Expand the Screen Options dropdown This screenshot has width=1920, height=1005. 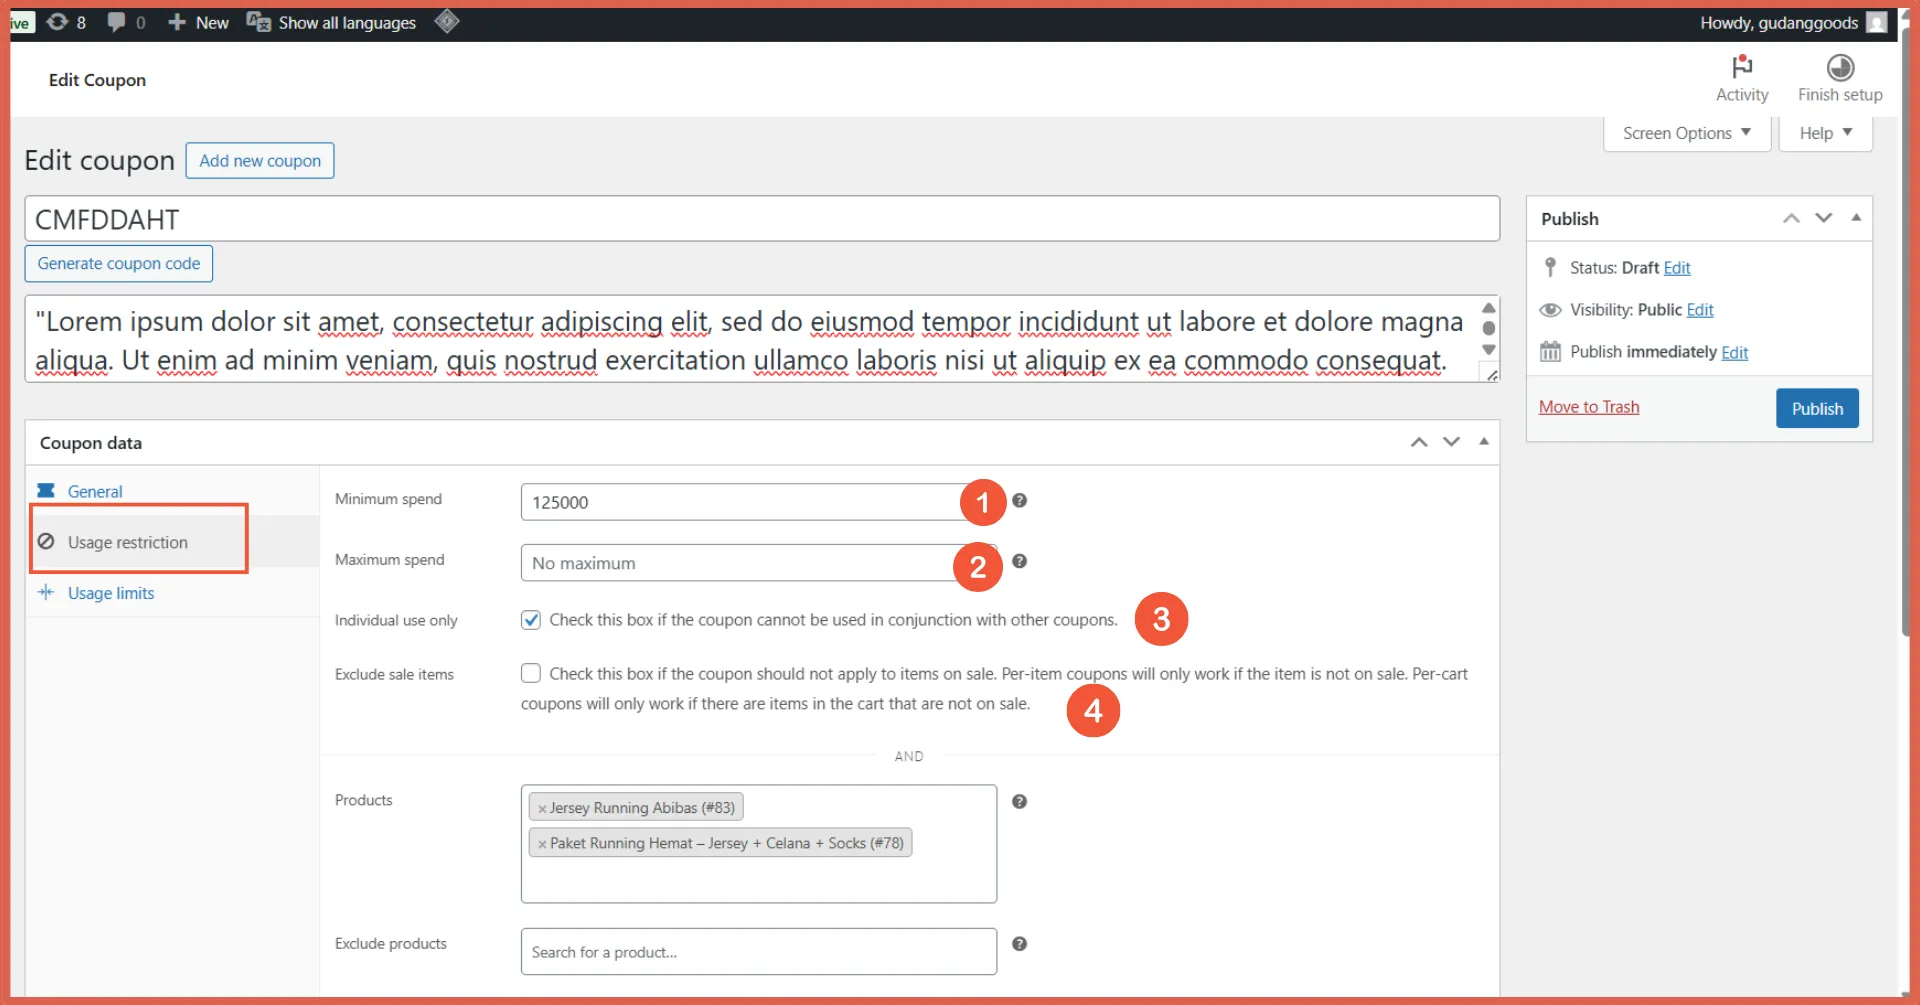click(1686, 133)
